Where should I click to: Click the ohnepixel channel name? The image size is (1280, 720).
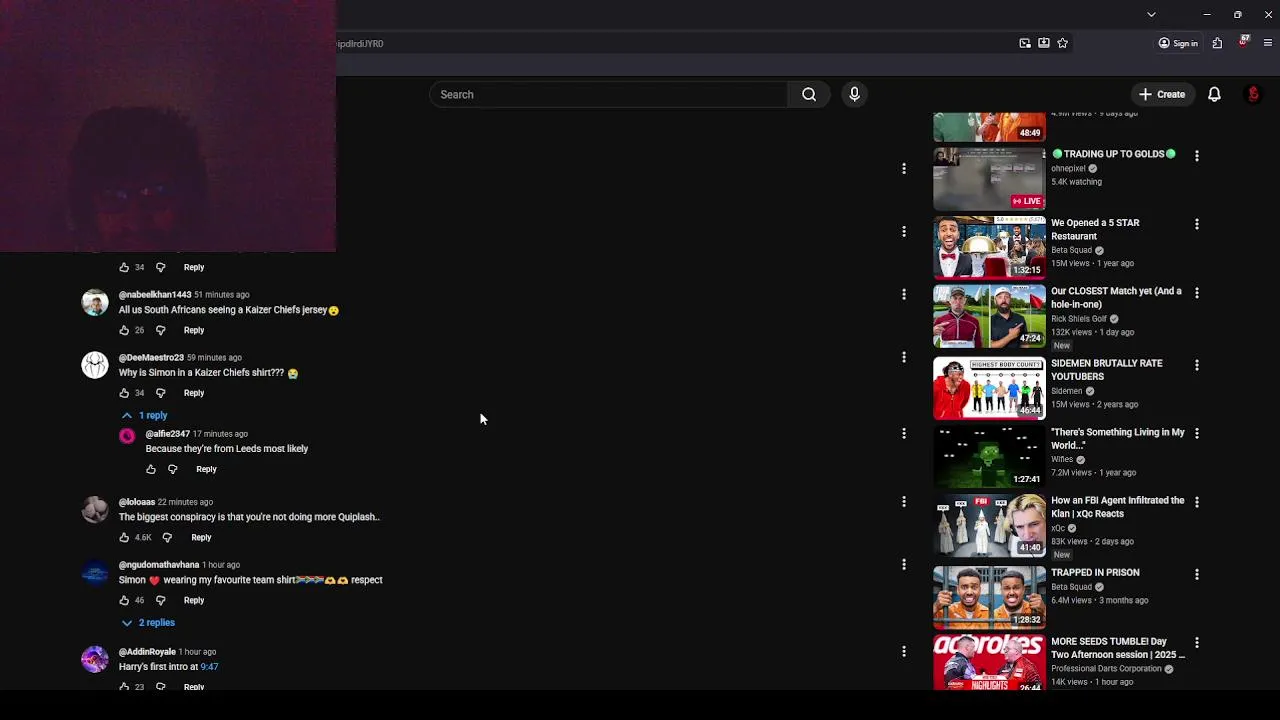[1068, 169]
